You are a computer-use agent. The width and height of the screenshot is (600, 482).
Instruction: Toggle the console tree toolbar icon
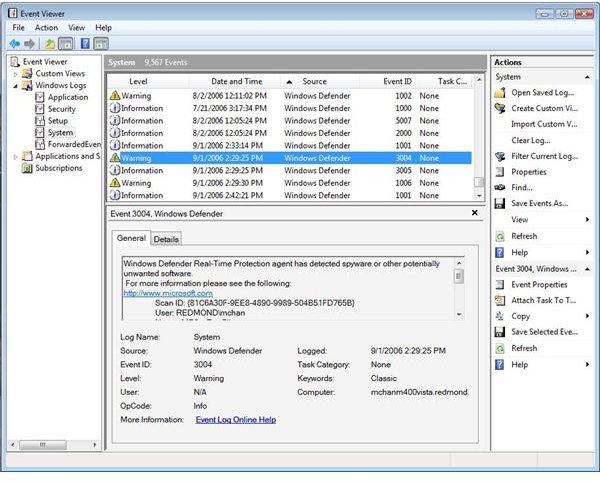(66, 44)
